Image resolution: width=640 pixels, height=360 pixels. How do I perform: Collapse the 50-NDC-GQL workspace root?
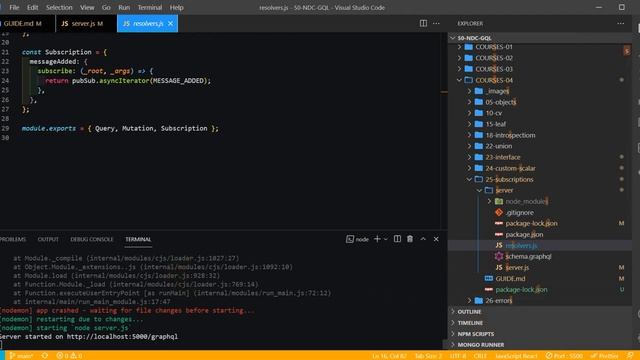[x=474, y=38]
